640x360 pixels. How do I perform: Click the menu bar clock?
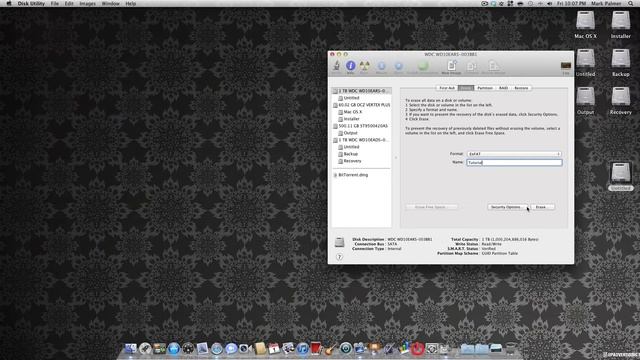click(x=571, y=3)
